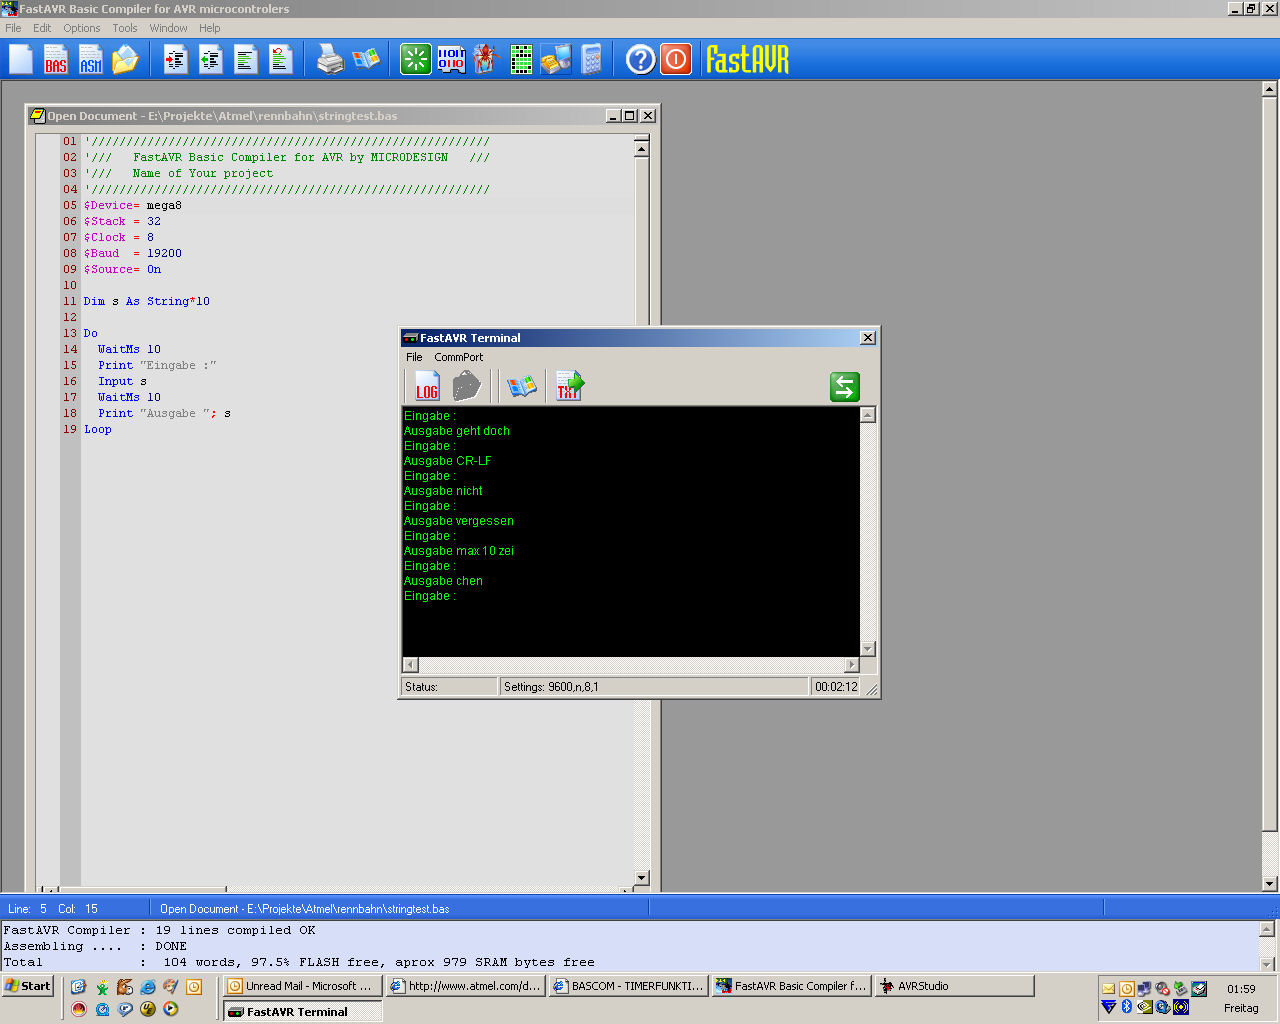Click the red power exit icon
Viewport: 1280px width, 1024px height.
point(676,60)
